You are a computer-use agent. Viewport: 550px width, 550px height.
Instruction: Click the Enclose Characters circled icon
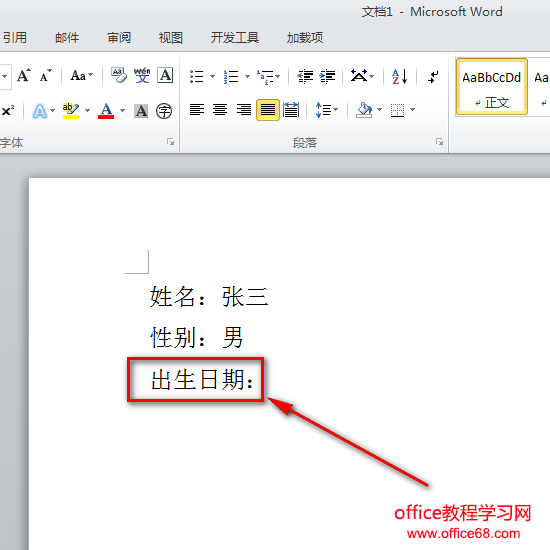tap(164, 111)
